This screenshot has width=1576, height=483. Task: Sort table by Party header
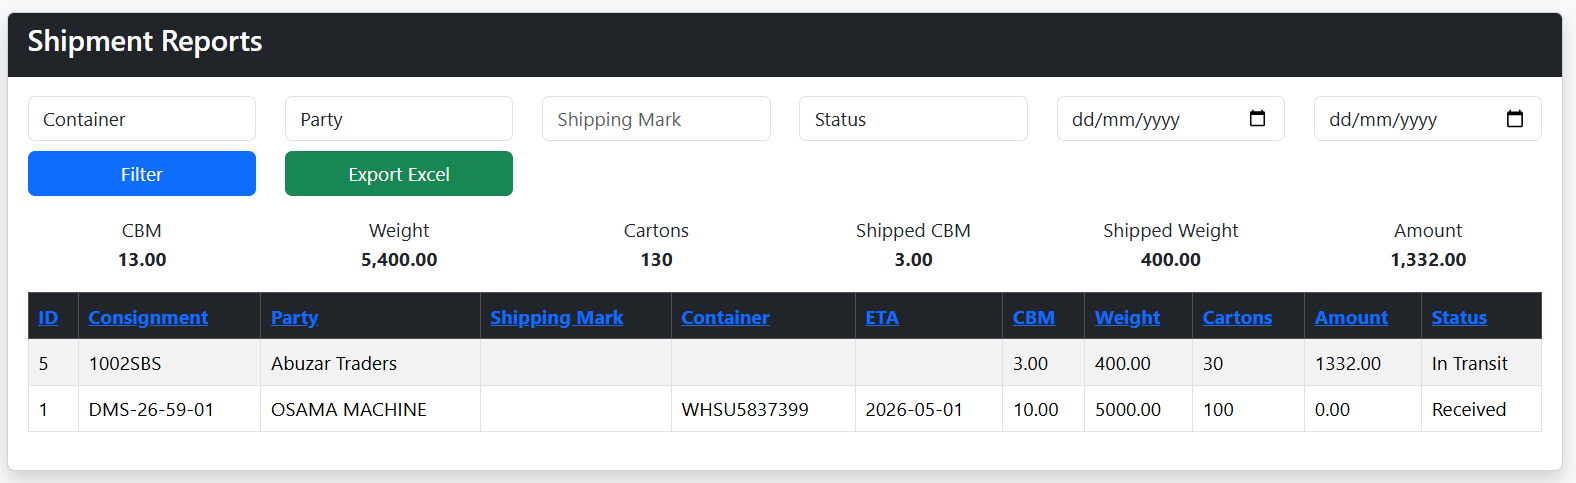coord(294,317)
